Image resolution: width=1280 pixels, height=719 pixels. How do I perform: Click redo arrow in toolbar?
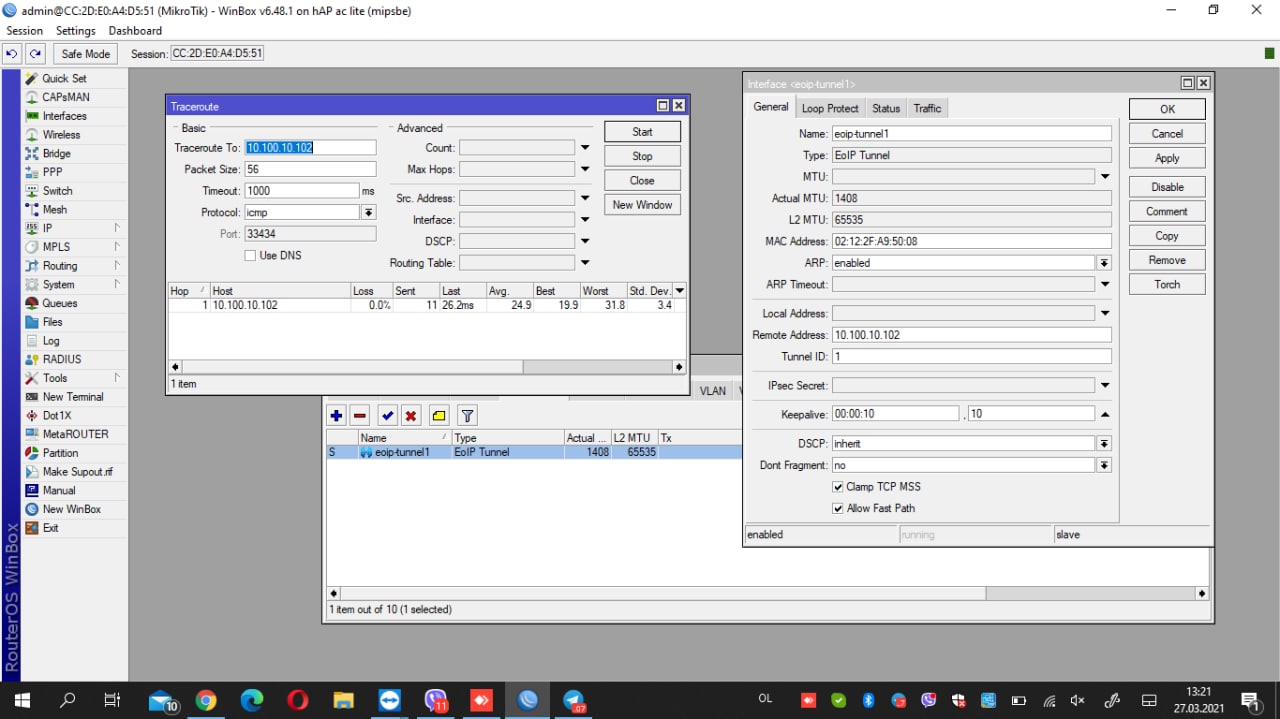(x=36, y=54)
